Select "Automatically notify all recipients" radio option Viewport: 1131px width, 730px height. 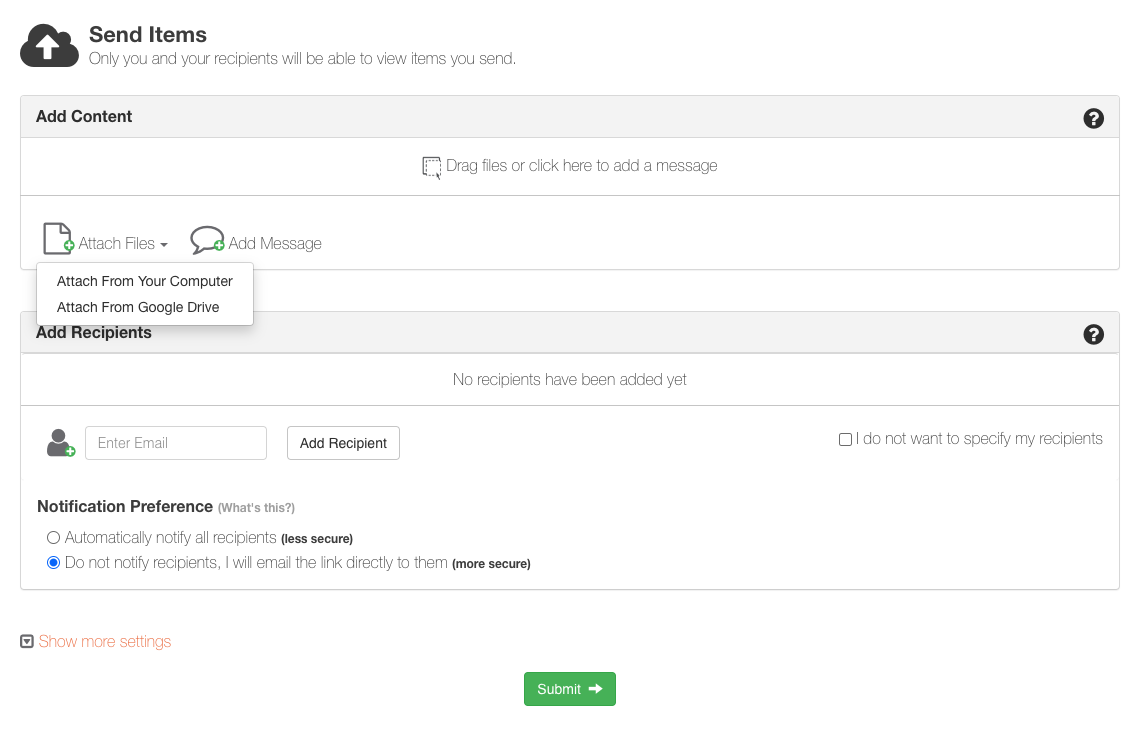(54, 538)
